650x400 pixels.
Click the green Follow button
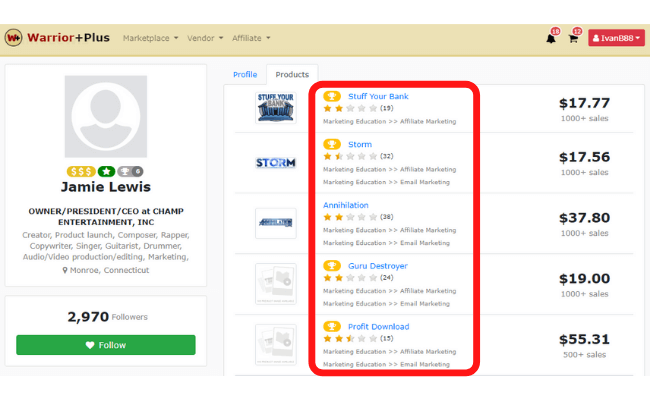(106, 345)
